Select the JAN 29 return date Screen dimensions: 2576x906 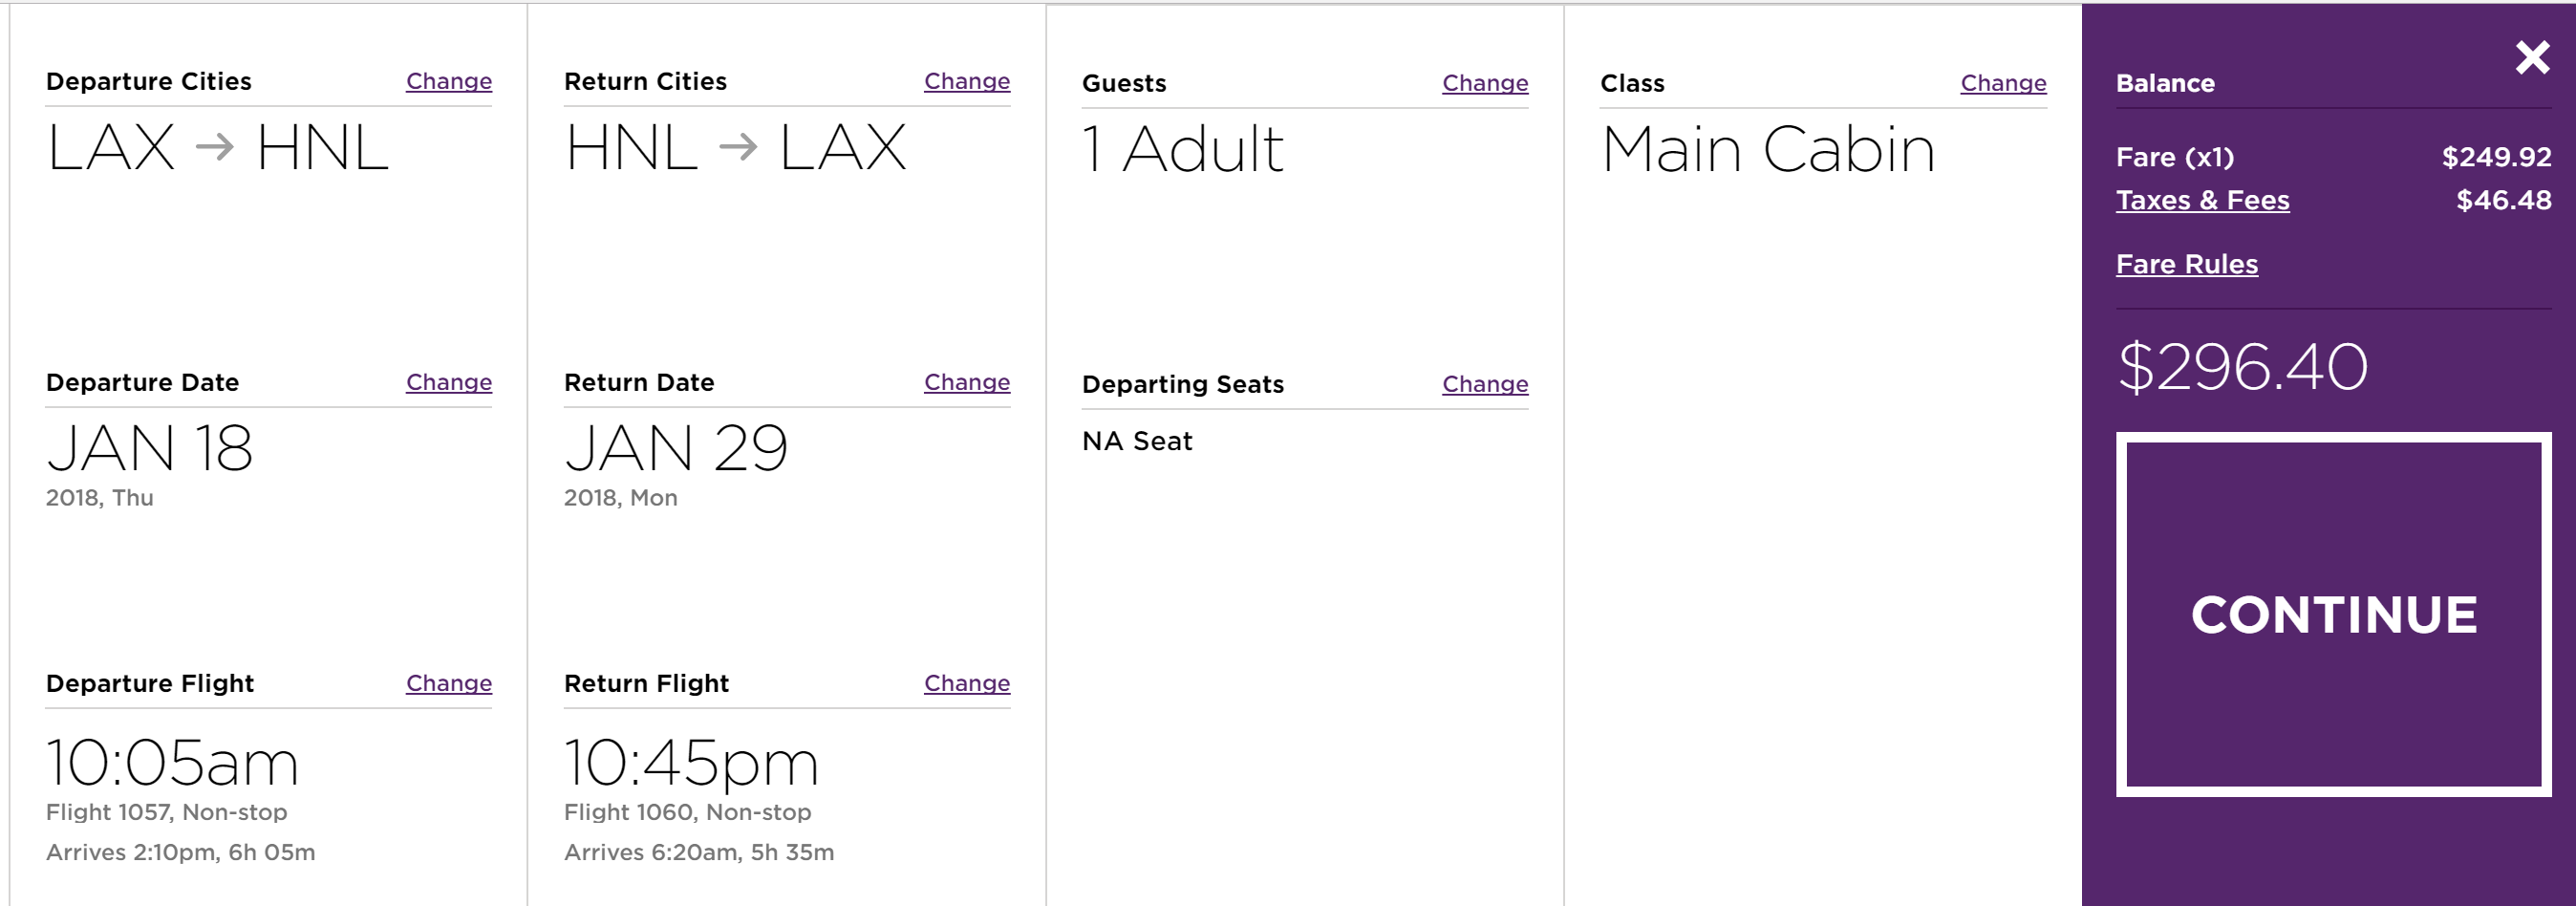pos(676,448)
